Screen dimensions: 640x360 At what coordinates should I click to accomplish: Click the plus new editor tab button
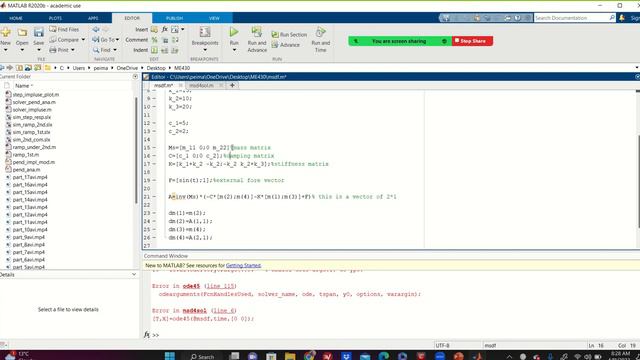tap(232, 85)
